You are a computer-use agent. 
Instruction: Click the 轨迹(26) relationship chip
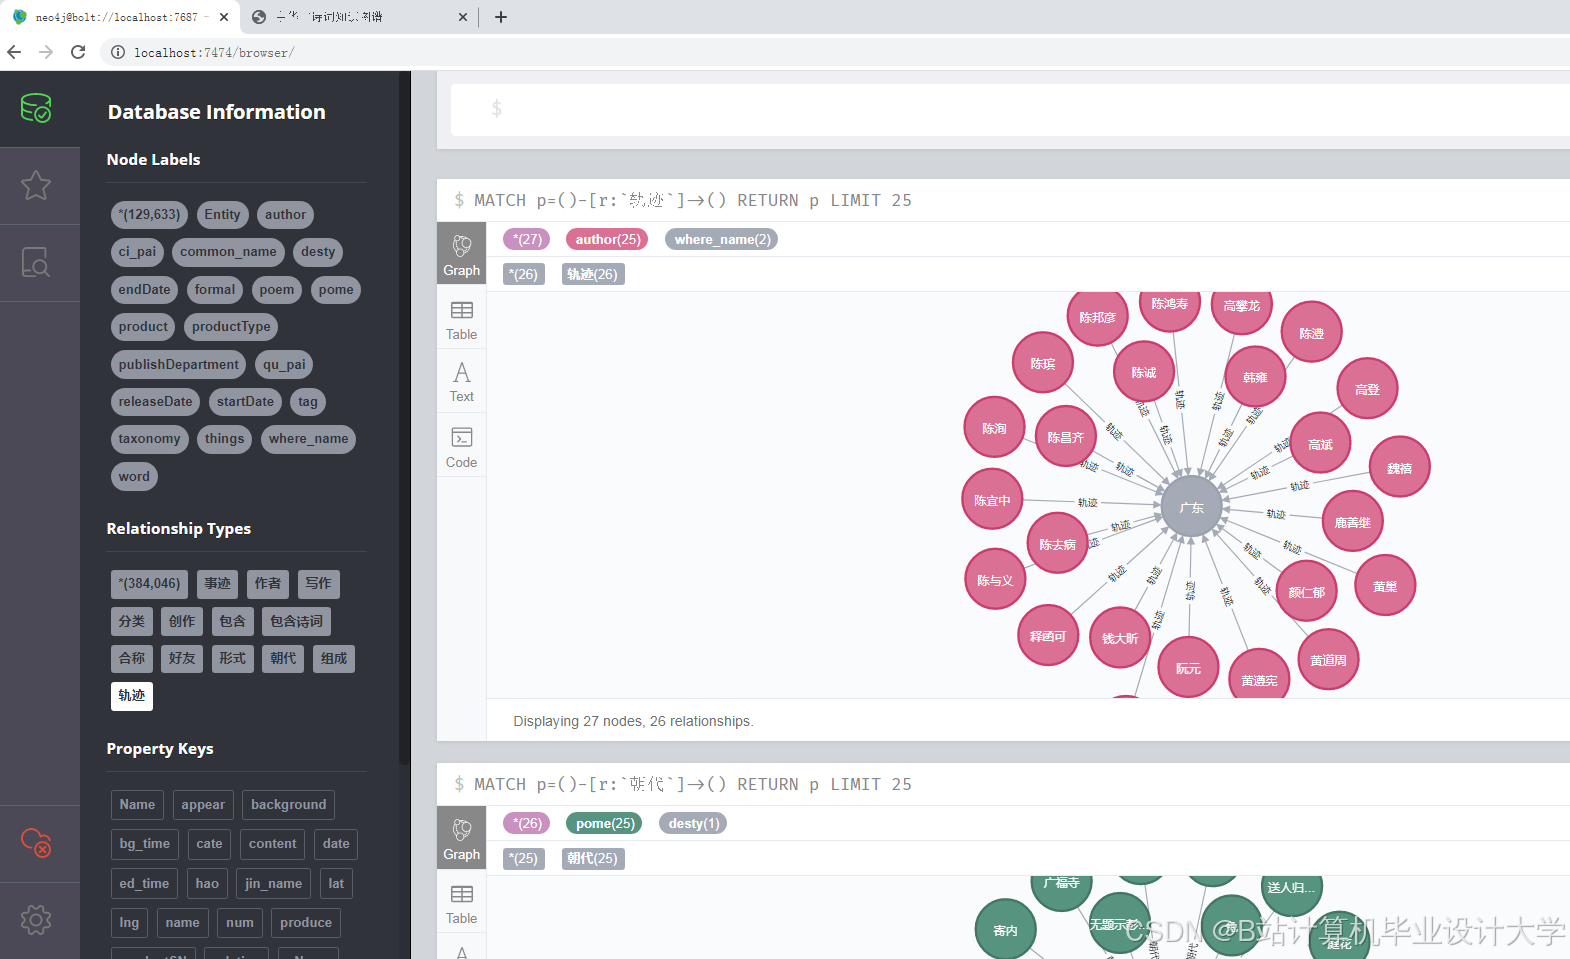[x=593, y=275]
